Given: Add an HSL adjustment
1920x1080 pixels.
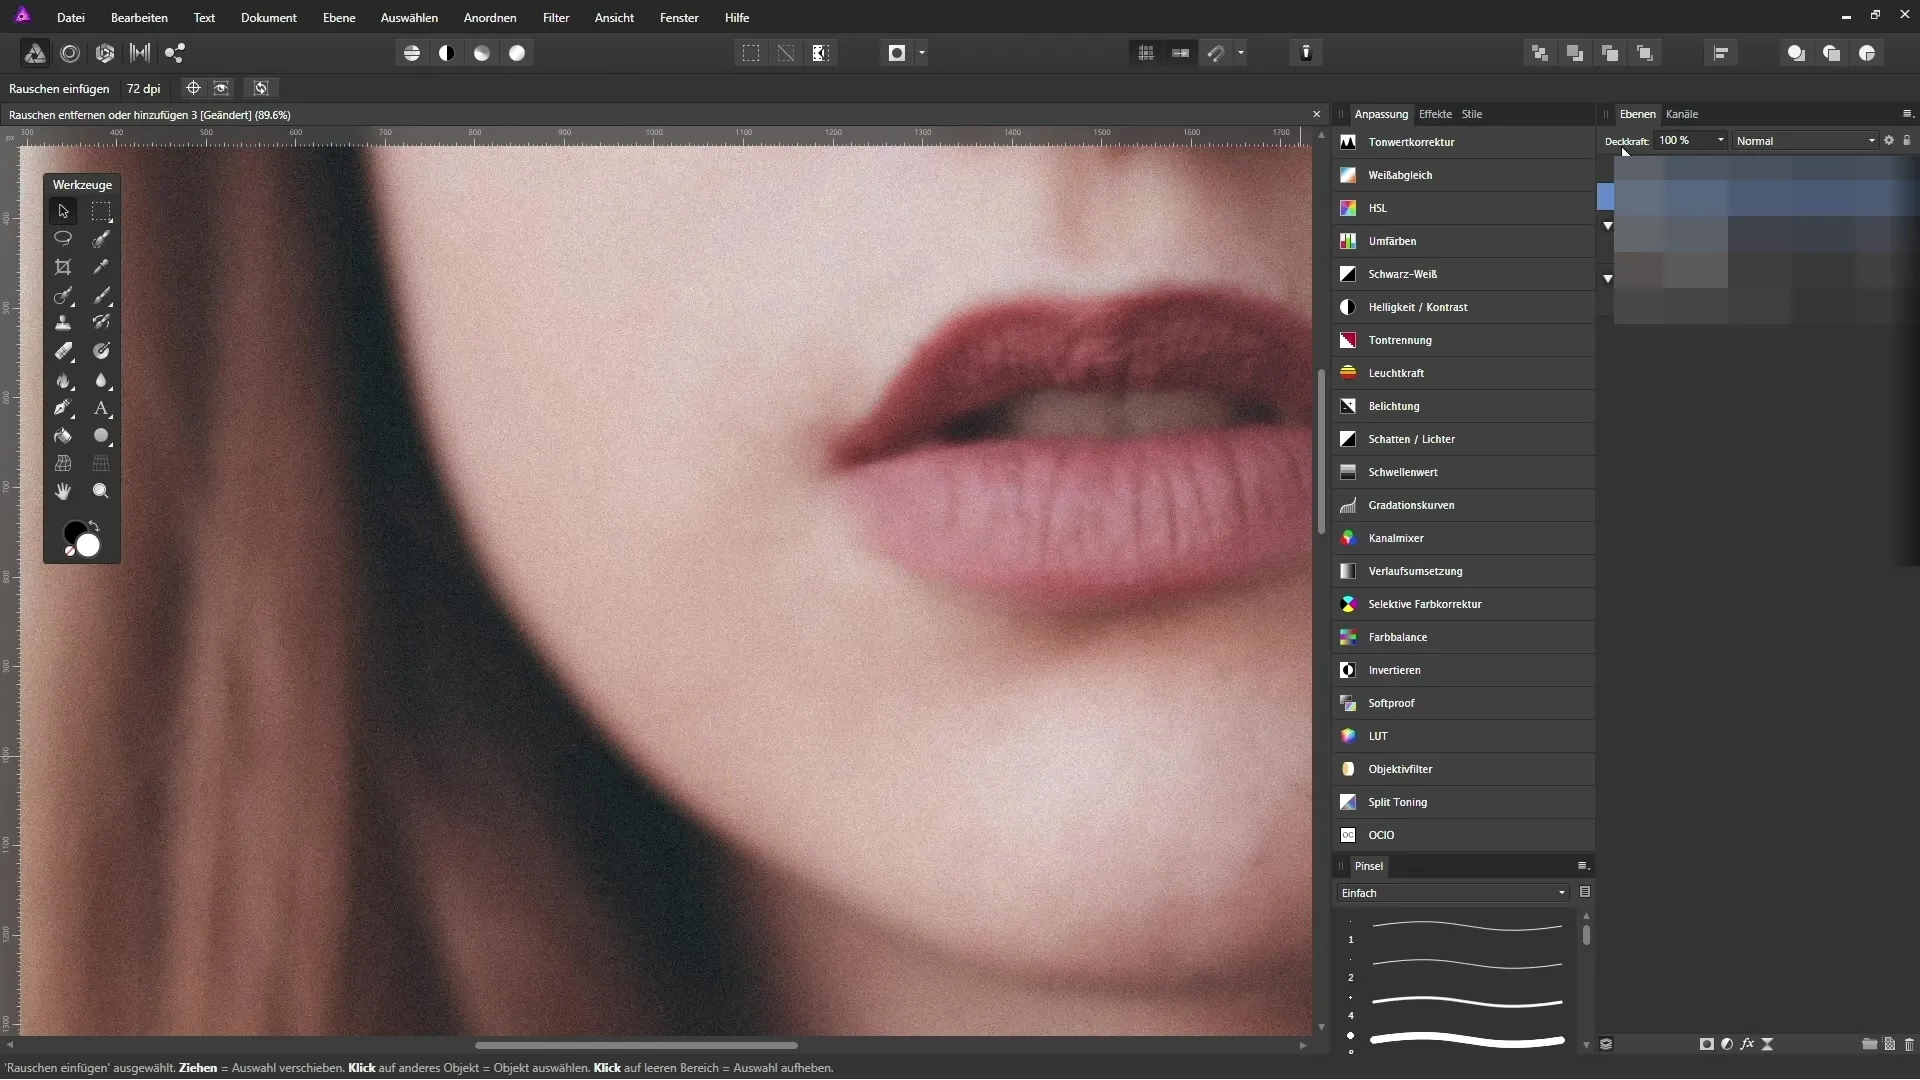Looking at the screenshot, I should (x=1463, y=208).
